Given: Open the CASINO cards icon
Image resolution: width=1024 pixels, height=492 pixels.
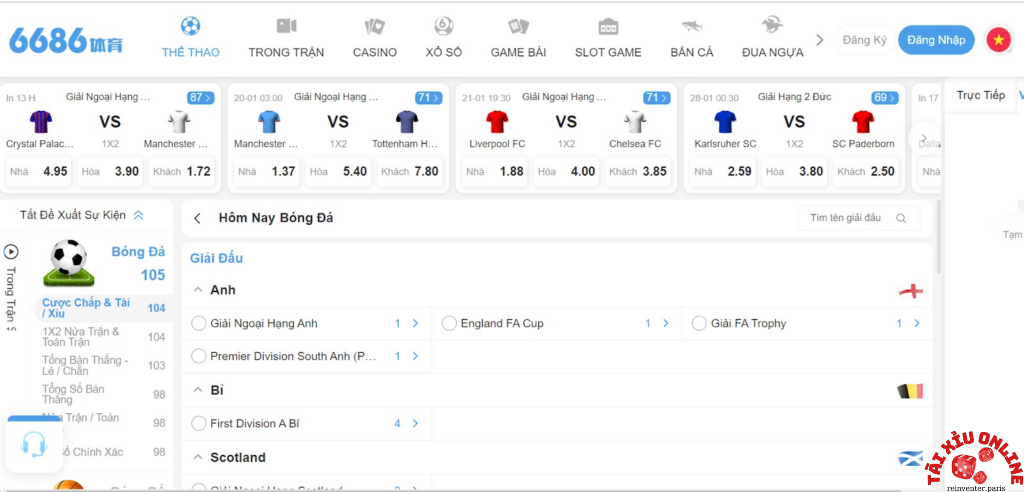Looking at the screenshot, I should pos(374,27).
